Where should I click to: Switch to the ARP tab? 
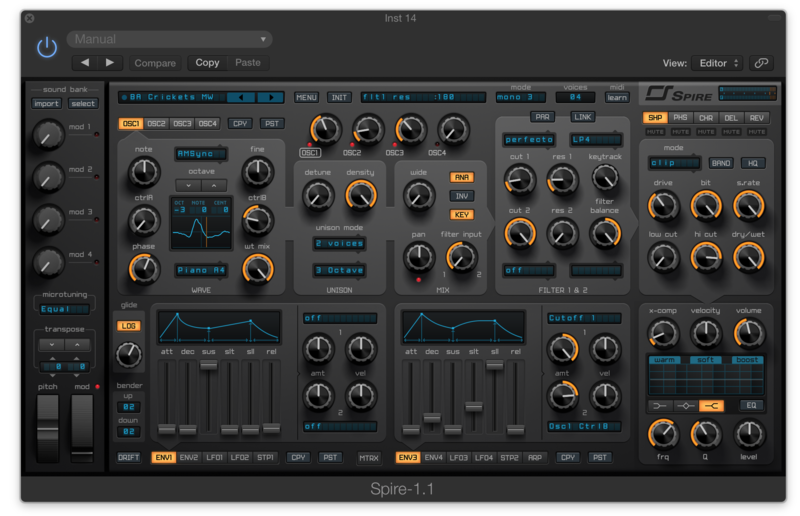(x=535, y=457)
